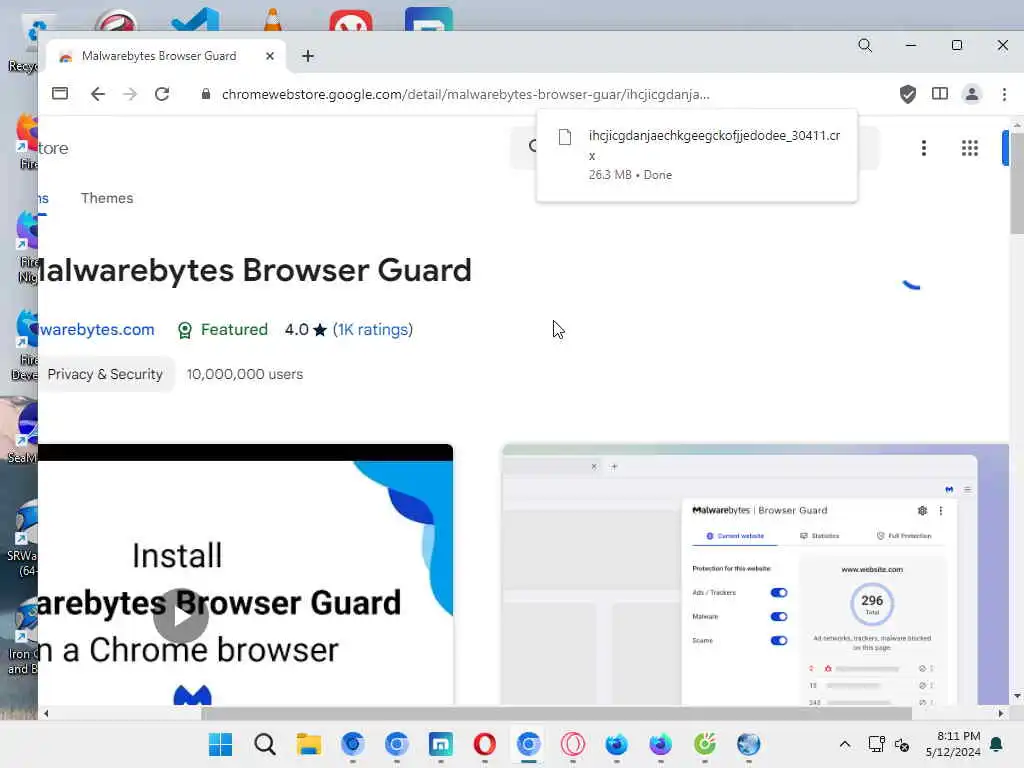1024x768 pixels.
Task: Open the tab search magnifier in the title bar
Action: point(865,45)
